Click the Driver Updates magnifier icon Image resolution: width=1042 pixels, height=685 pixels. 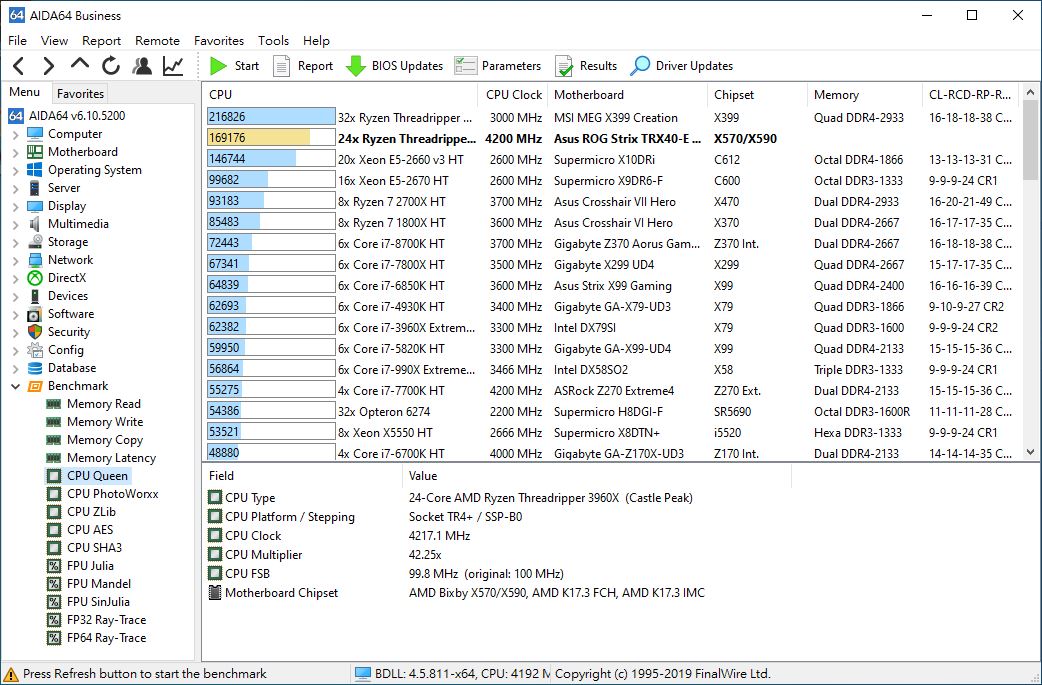[641, 66]
